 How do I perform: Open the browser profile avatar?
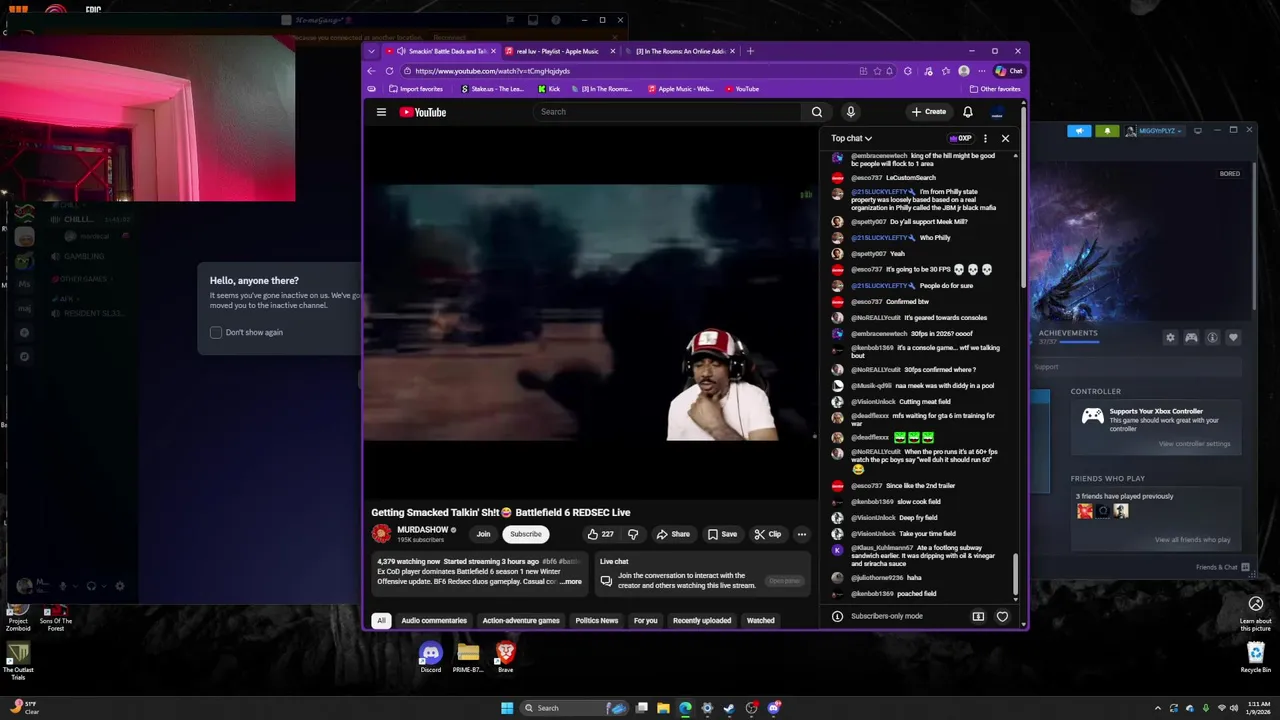point(963,71)
